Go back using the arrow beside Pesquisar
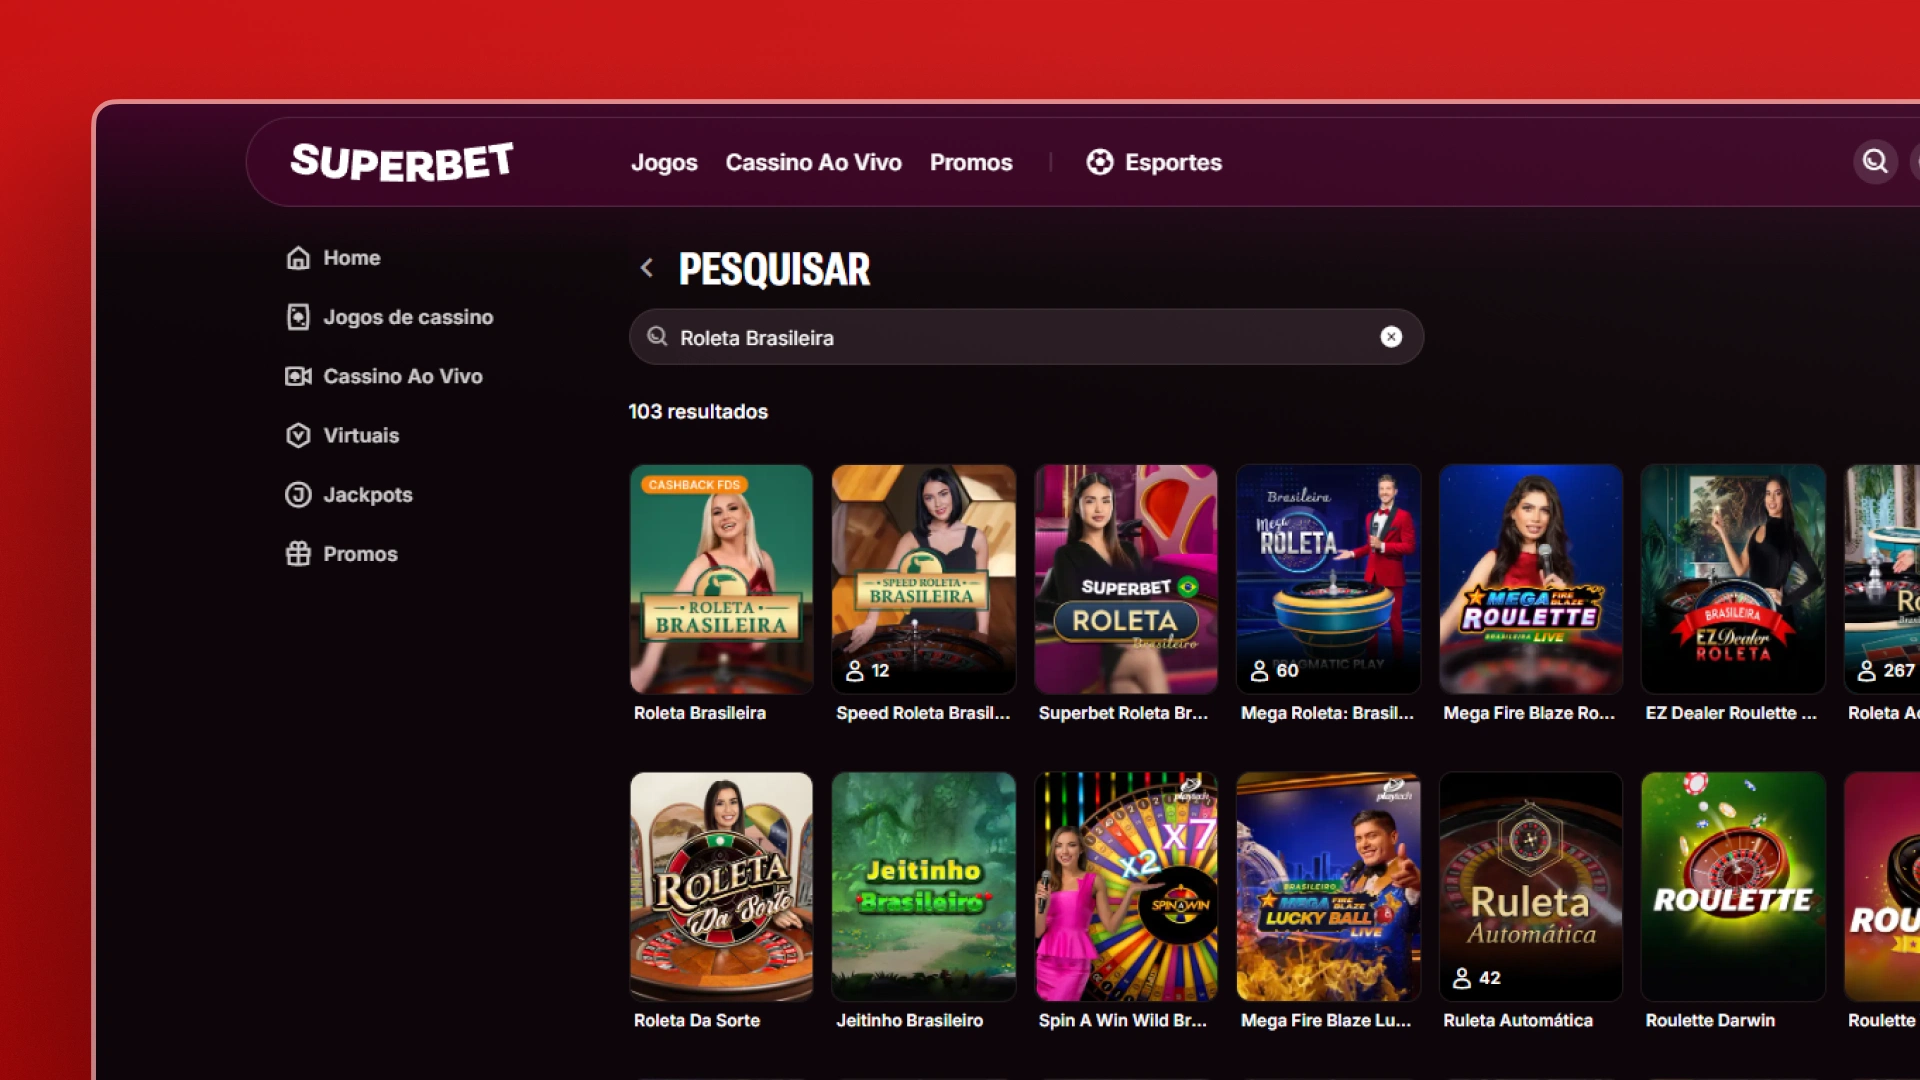The height and width of the screenshot is (1080, 1920). pyautogui.click(x=647, y=268)
